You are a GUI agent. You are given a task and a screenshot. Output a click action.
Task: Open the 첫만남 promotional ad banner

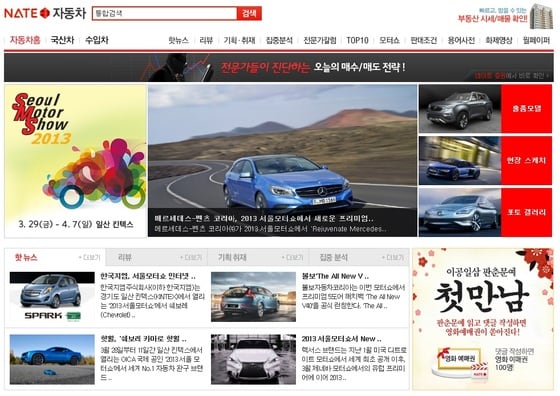point(483,319)
